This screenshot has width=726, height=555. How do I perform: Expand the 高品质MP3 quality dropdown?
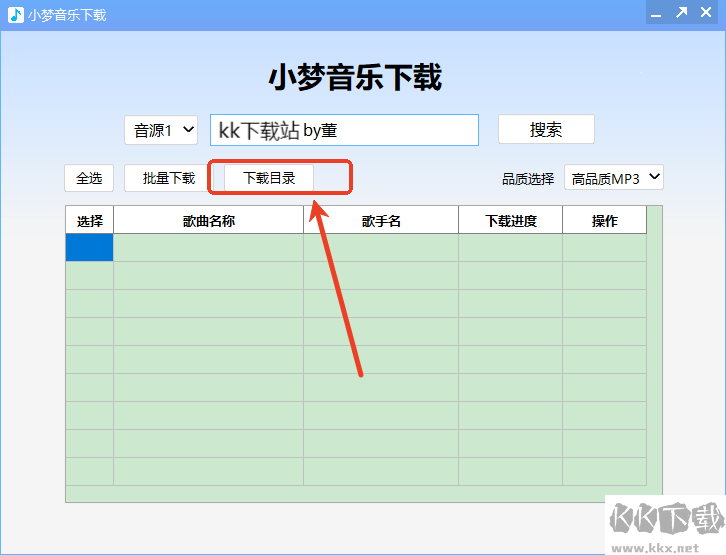tap(613, 178)
